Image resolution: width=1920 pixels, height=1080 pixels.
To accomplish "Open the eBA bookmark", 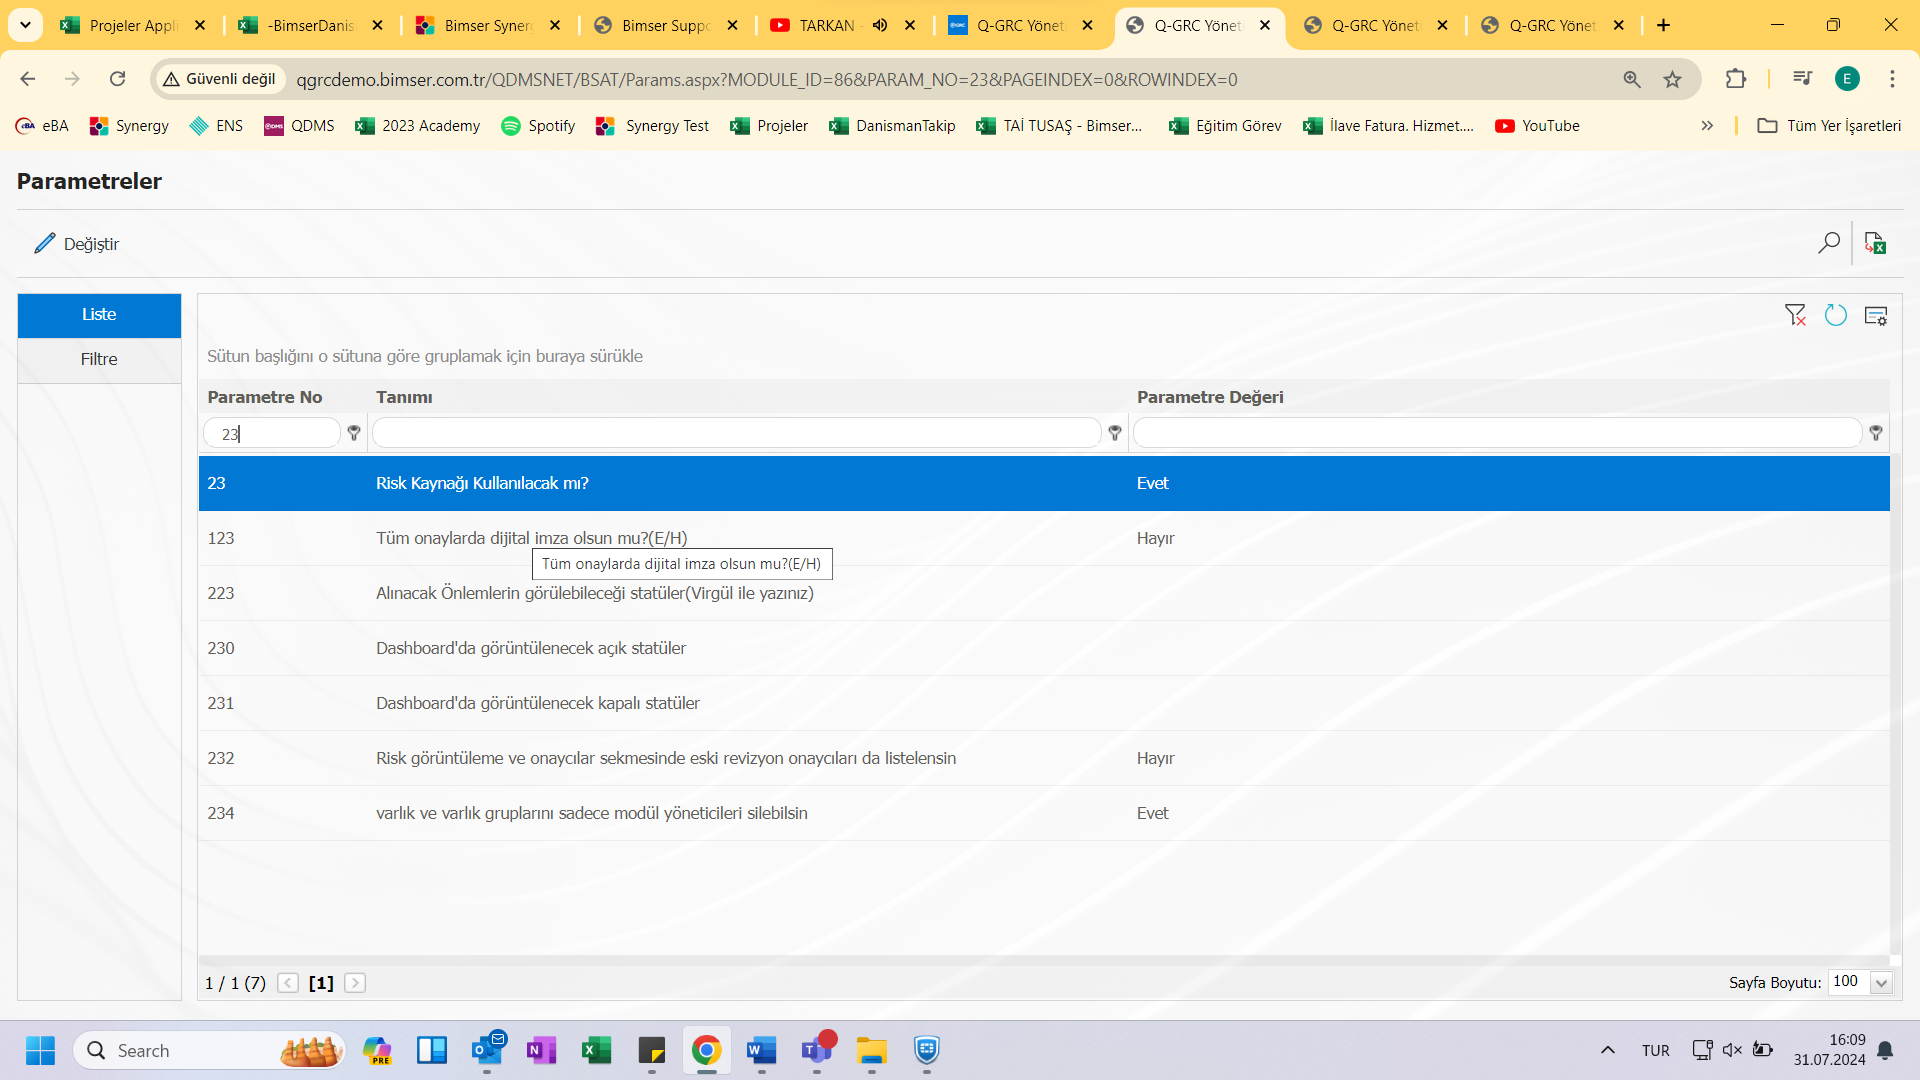I will coord(42,126).
